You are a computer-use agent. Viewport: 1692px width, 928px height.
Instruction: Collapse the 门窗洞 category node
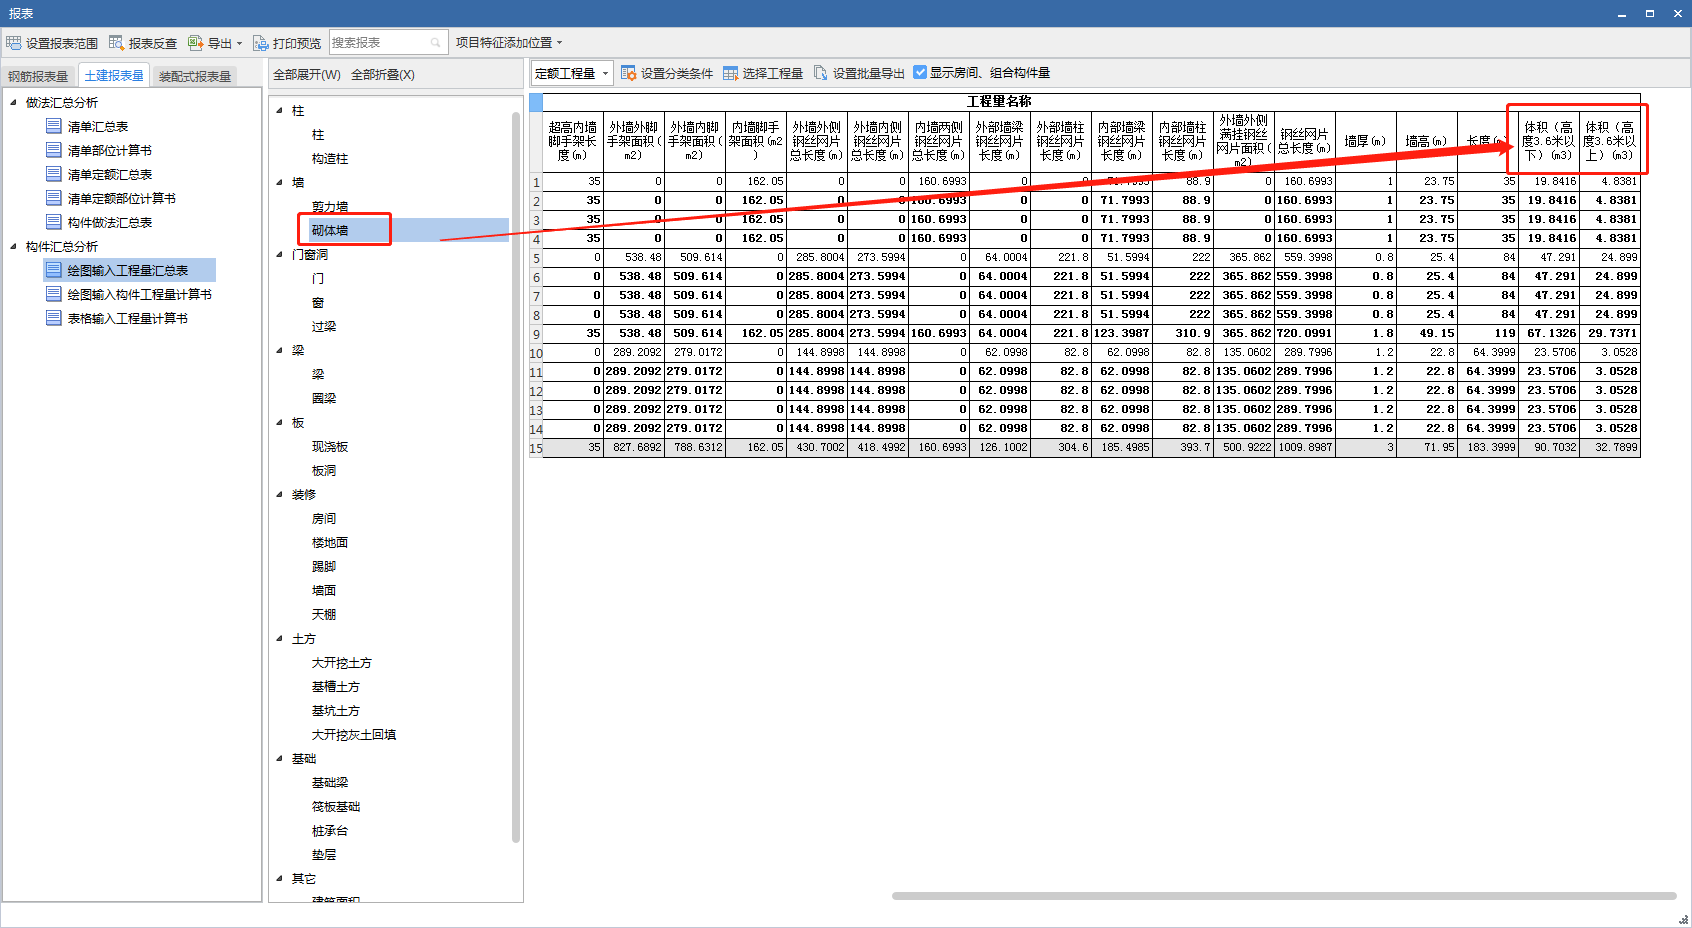coord(280,255)
